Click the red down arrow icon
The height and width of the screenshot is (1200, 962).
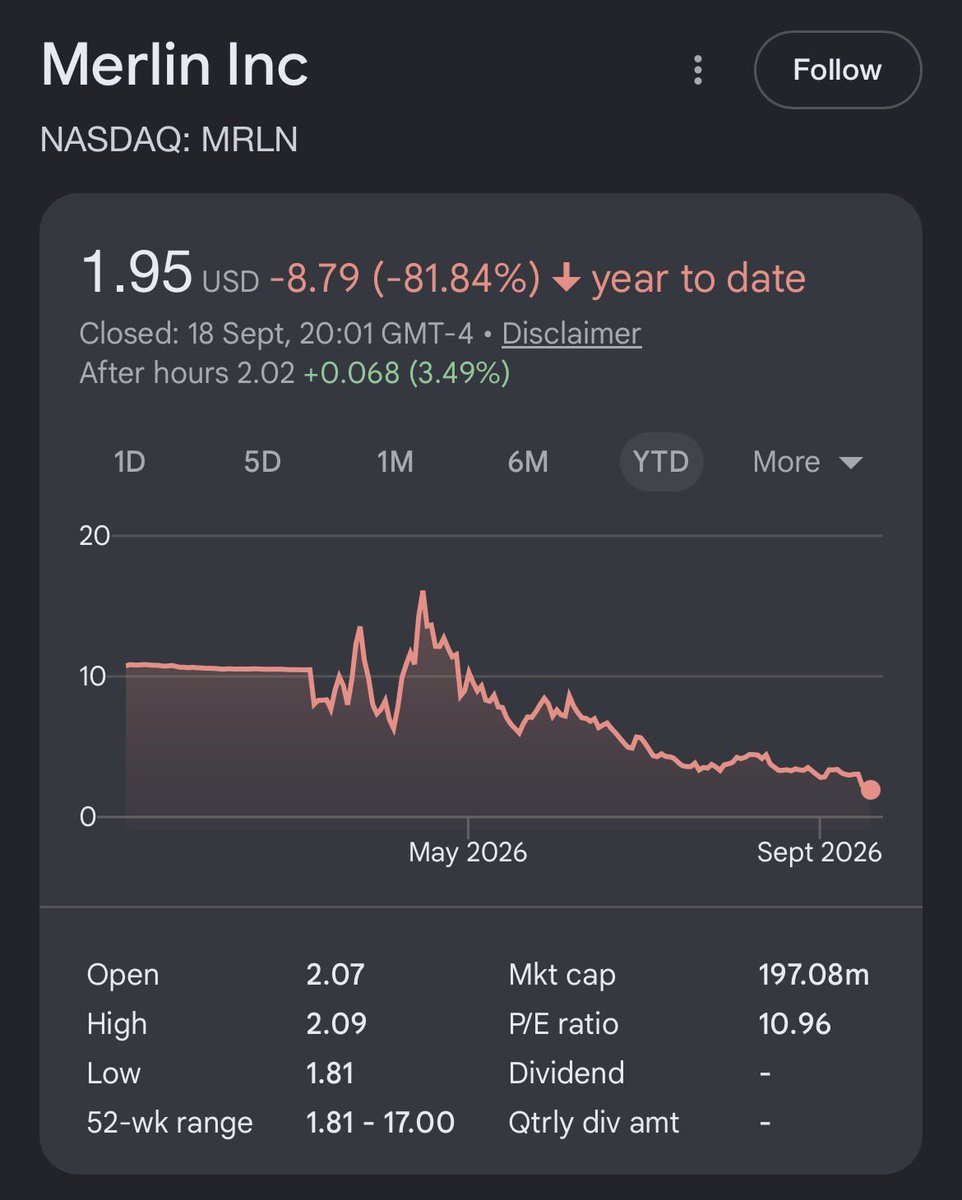pos(566,279)
